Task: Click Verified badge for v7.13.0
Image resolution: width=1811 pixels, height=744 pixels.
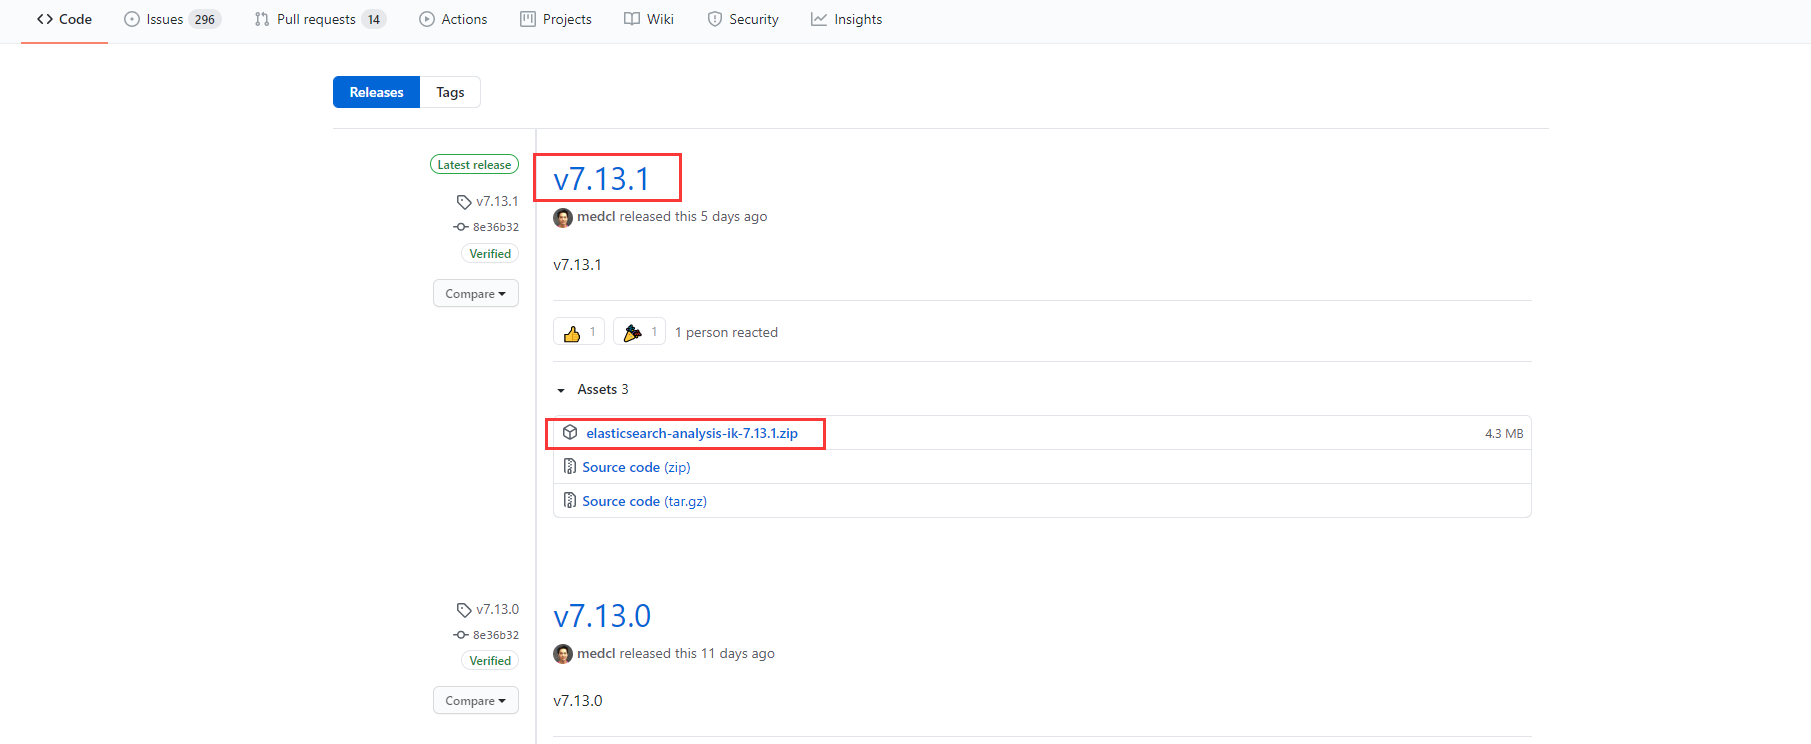Action: pos(490,661)
